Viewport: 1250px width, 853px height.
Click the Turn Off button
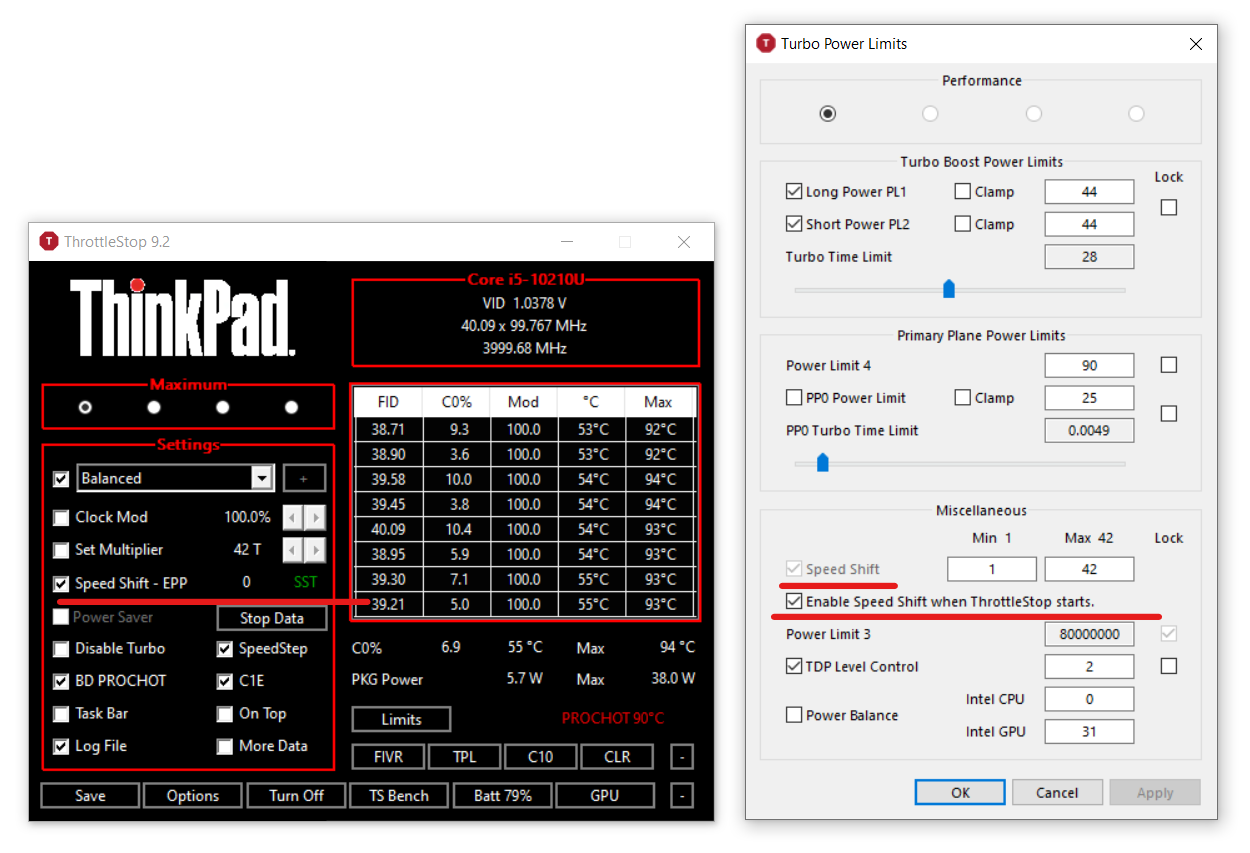[x=297, y=796]
